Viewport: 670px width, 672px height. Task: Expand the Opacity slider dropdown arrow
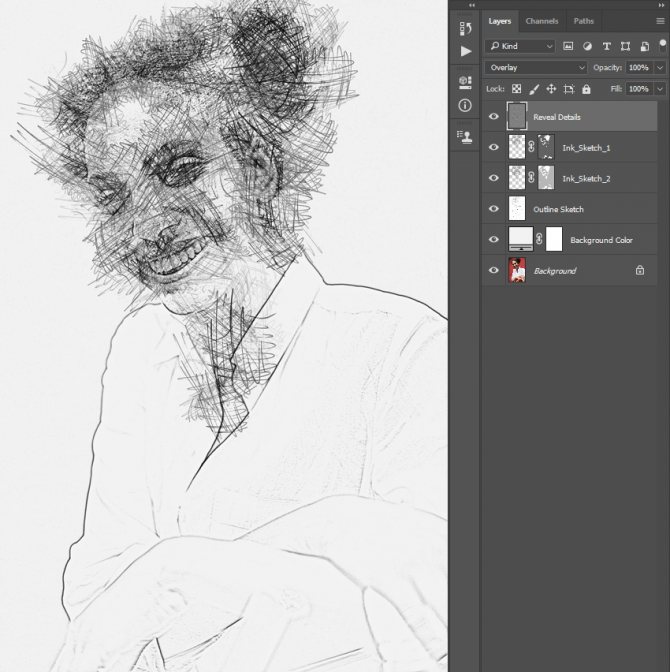pyautogui.click(x=659, y=67)
